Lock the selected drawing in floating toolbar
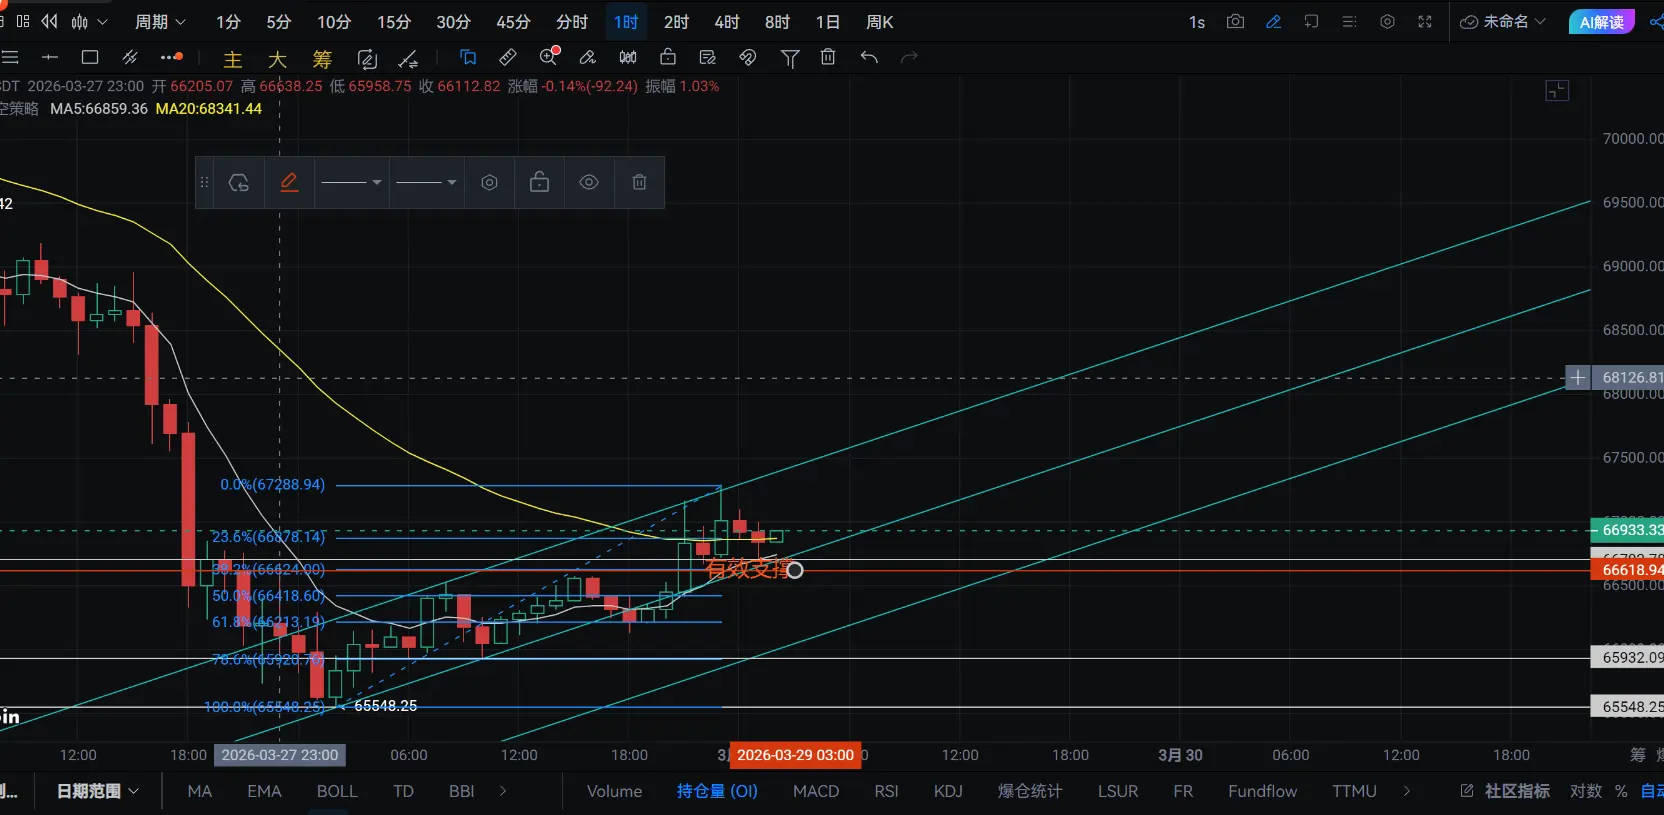Image resolution: width=1664 pixels, height=815 pixels. [539, 182]
